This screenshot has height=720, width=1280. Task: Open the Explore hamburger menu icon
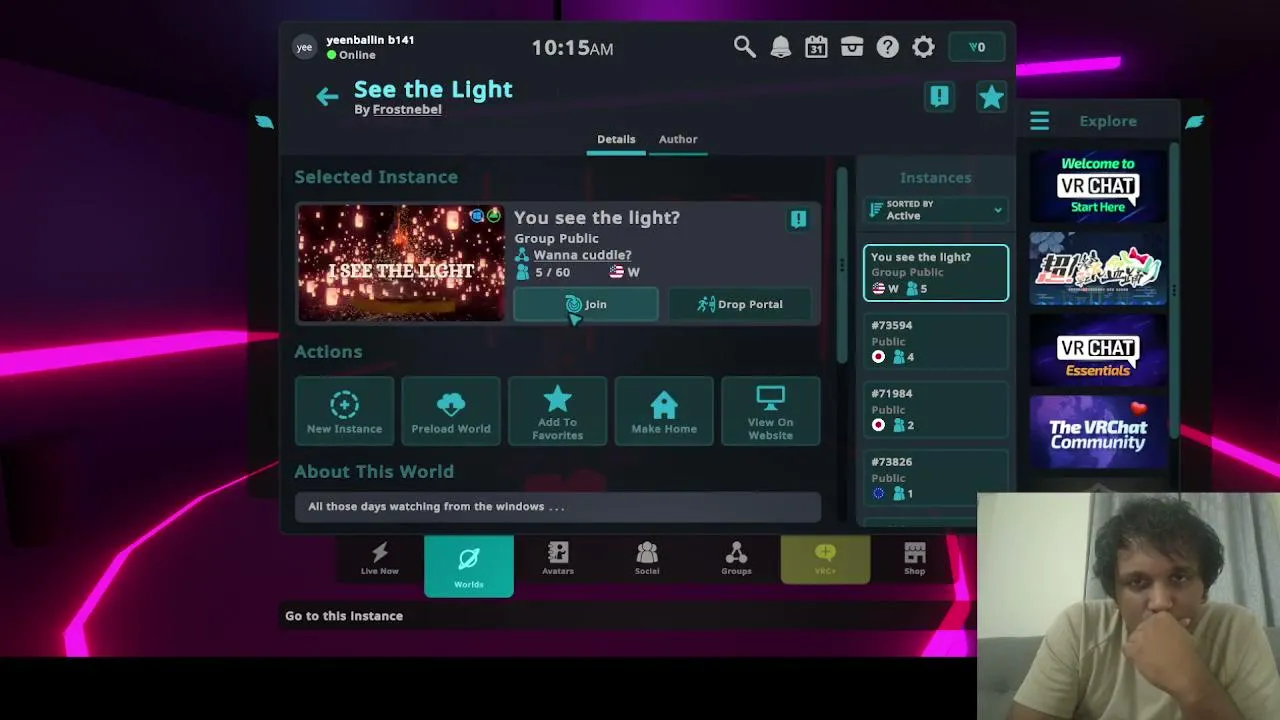click(1040, 121)
